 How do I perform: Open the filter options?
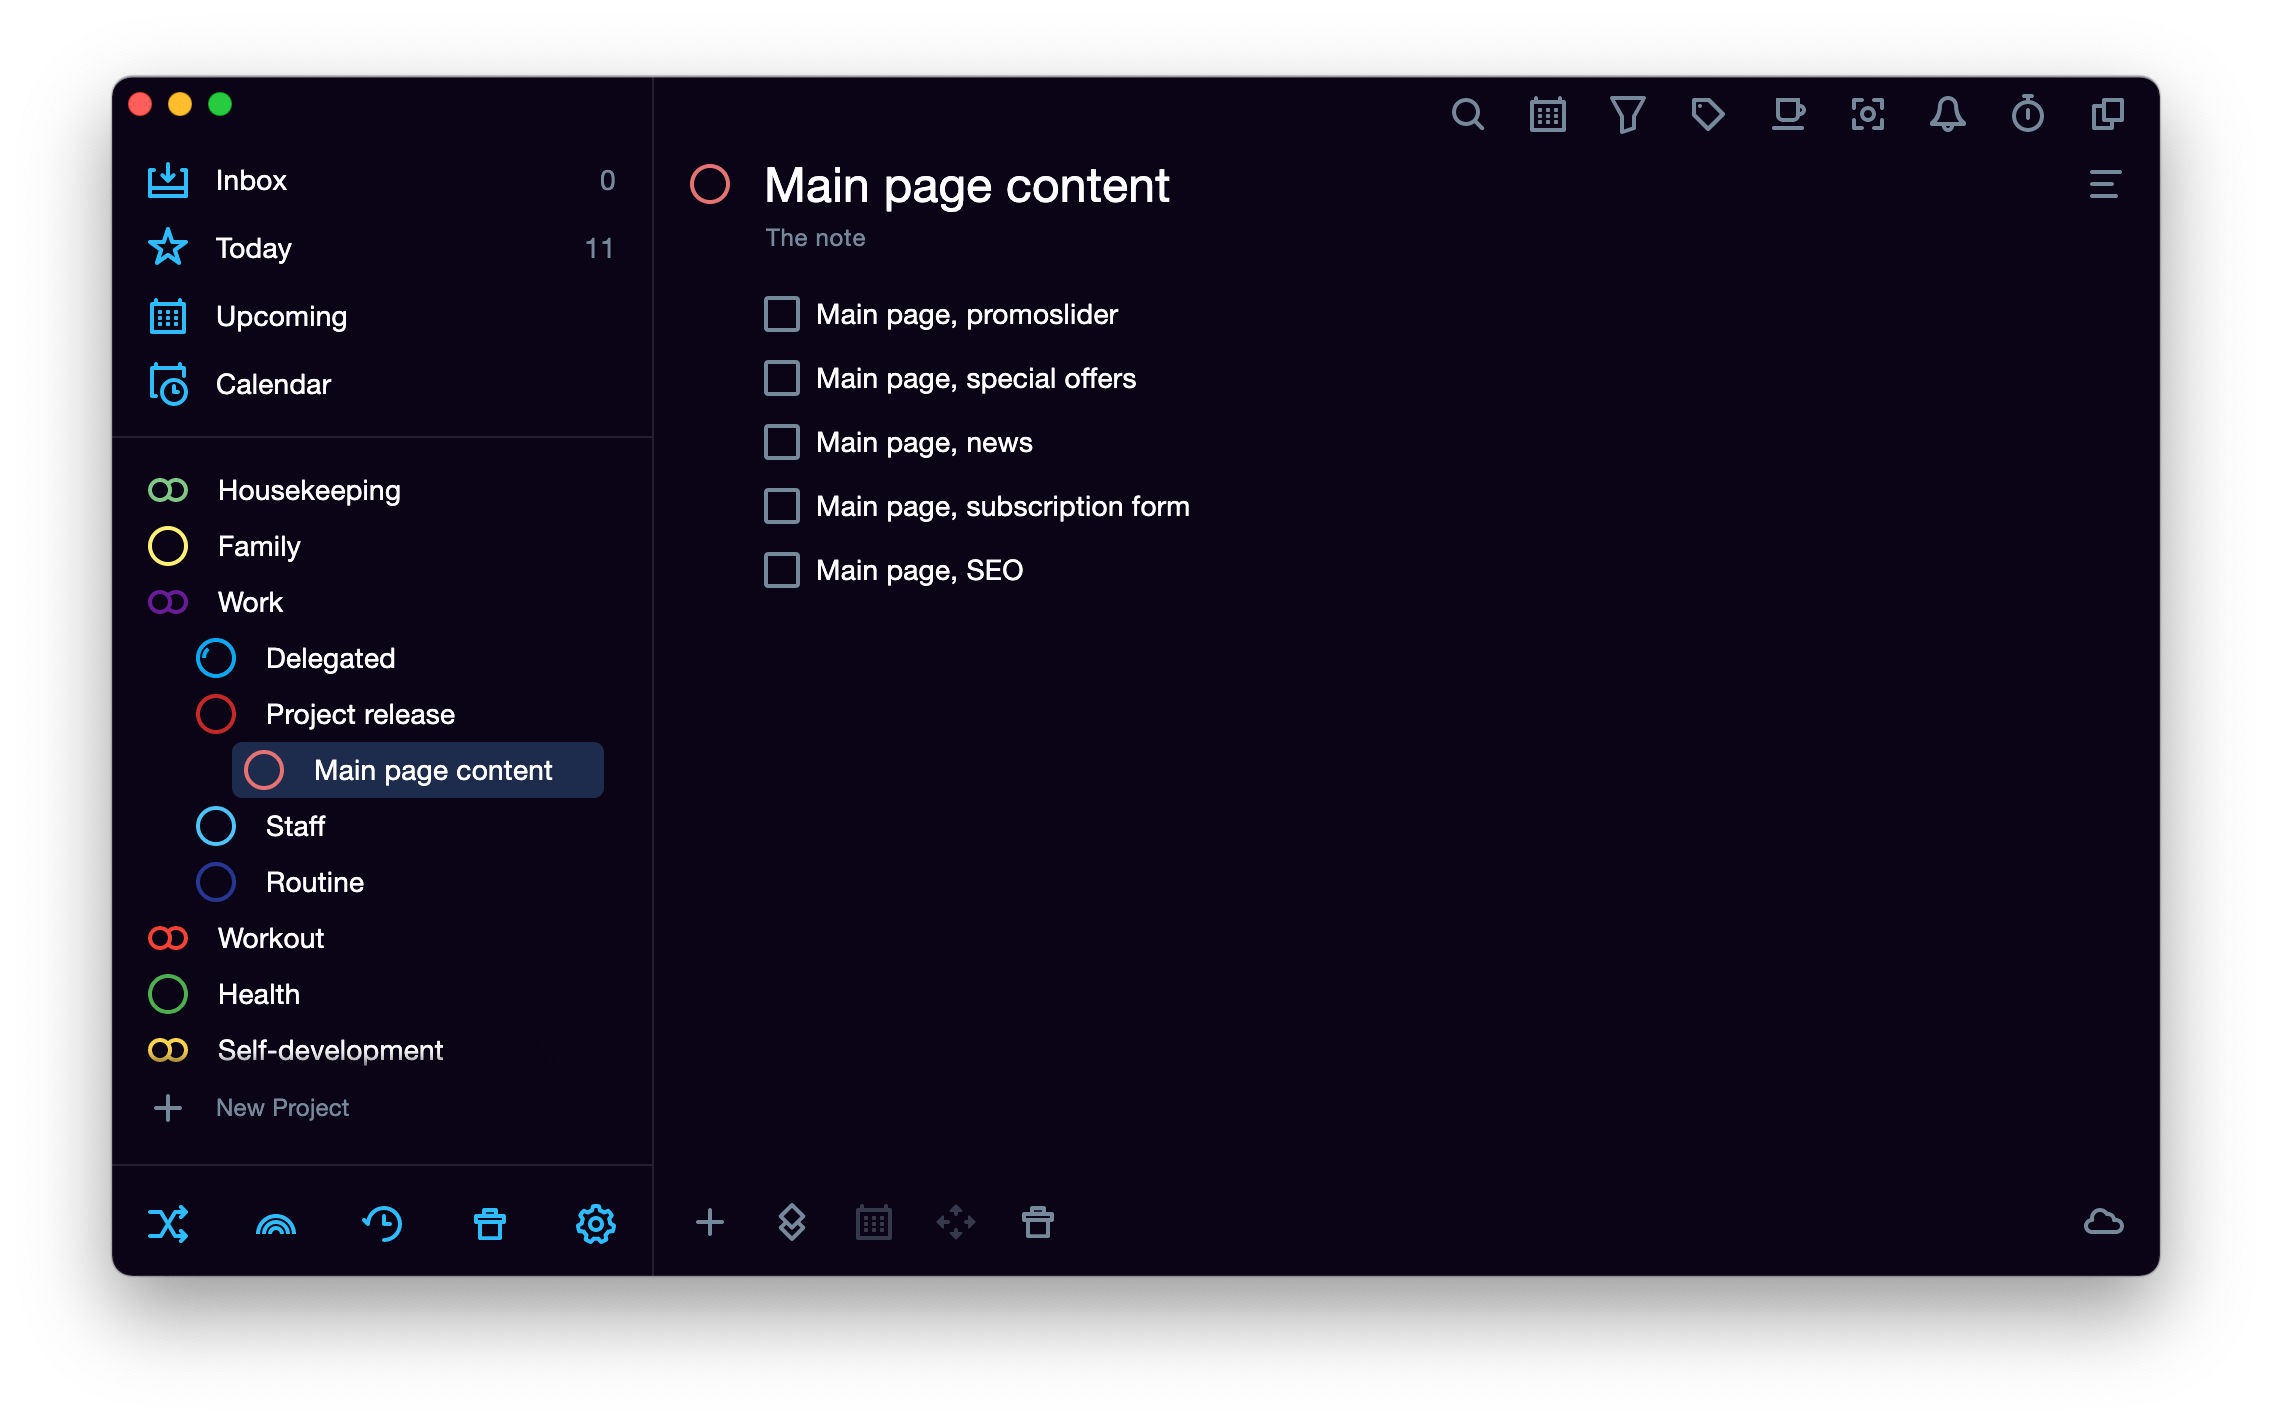point(1628,114)
